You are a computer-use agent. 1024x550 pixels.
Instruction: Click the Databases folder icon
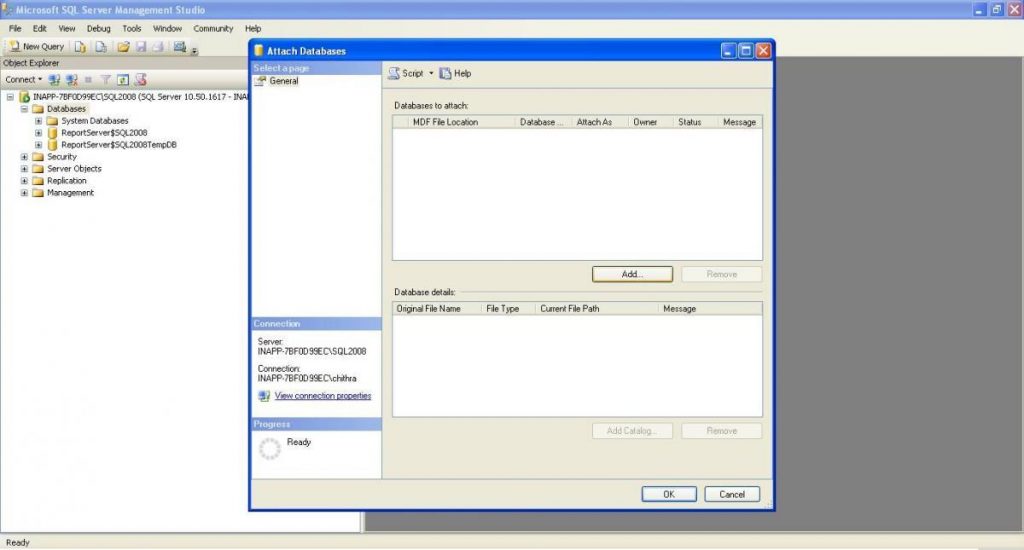pos(38,109)
